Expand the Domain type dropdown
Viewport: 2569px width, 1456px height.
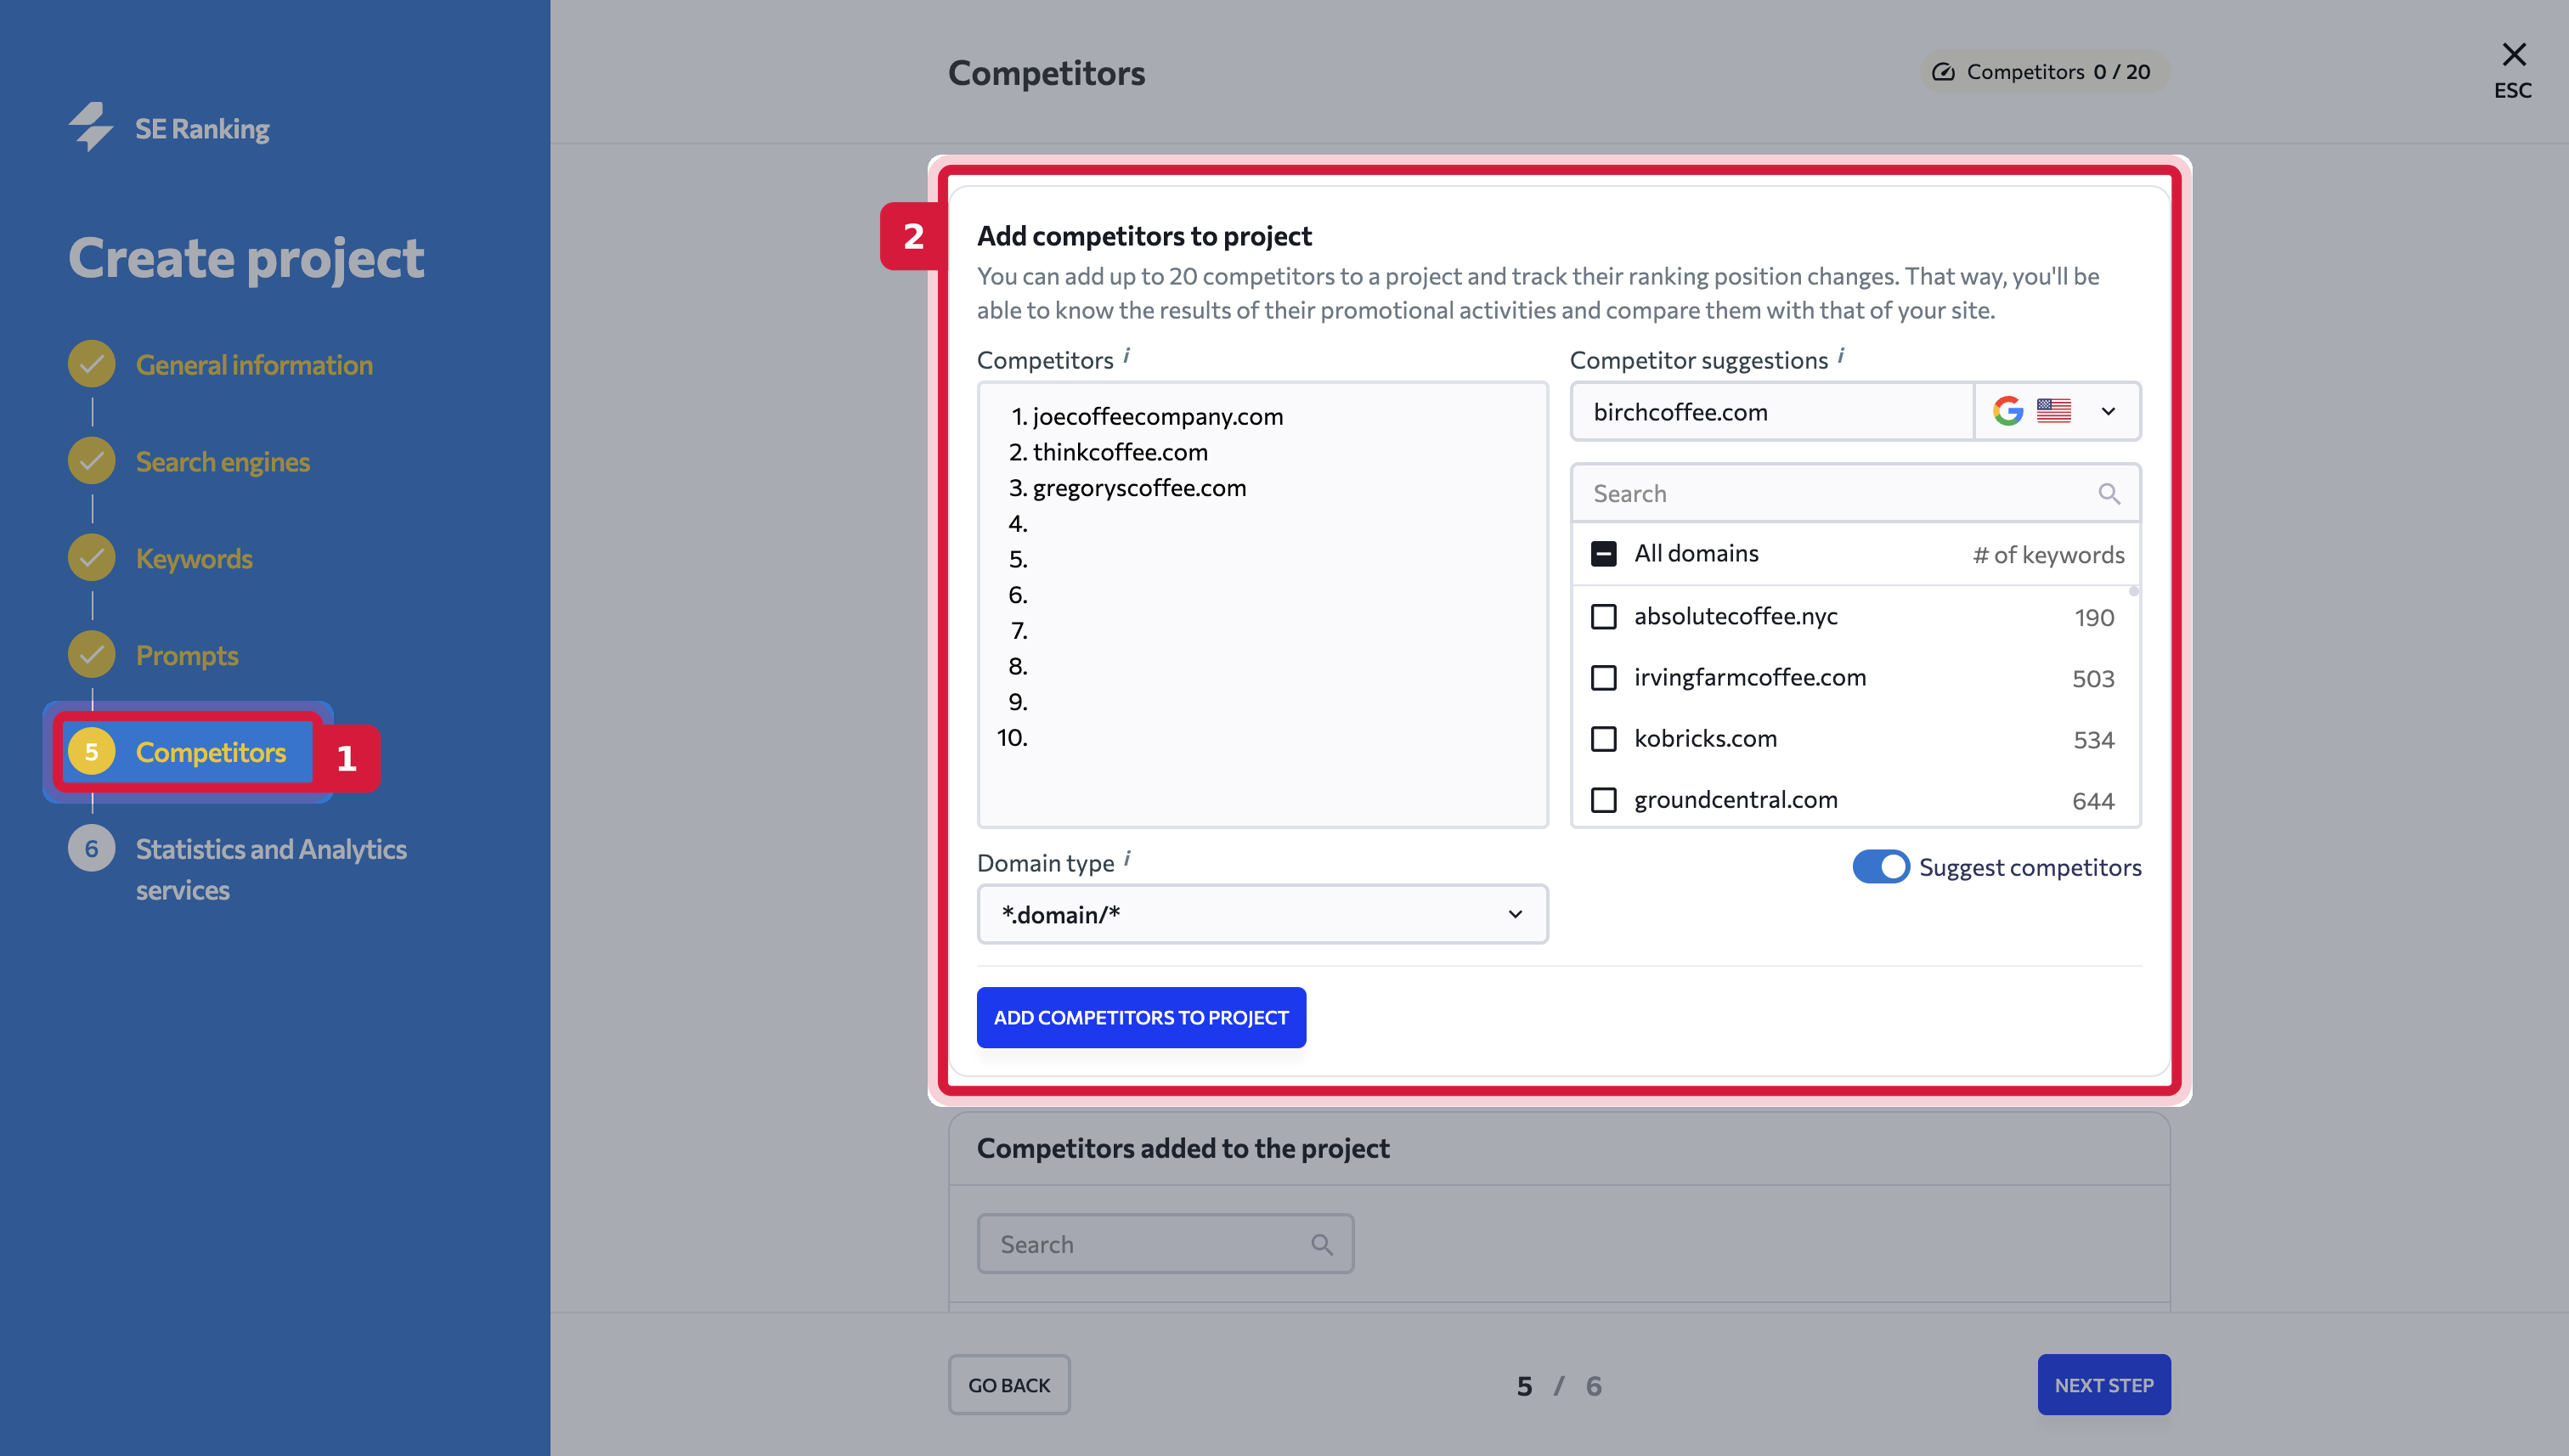pos(1262,914)
